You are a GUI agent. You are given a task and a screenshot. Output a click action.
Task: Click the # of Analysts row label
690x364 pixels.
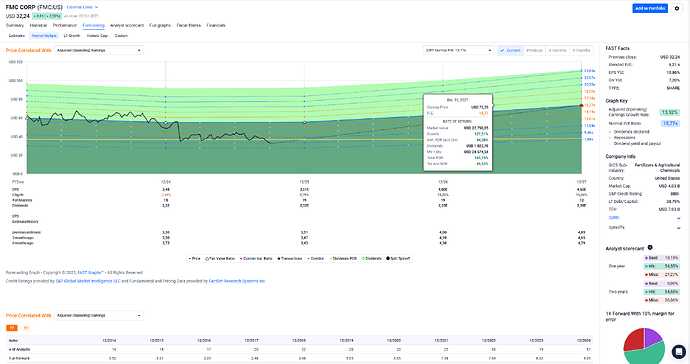tap(19, 349)
